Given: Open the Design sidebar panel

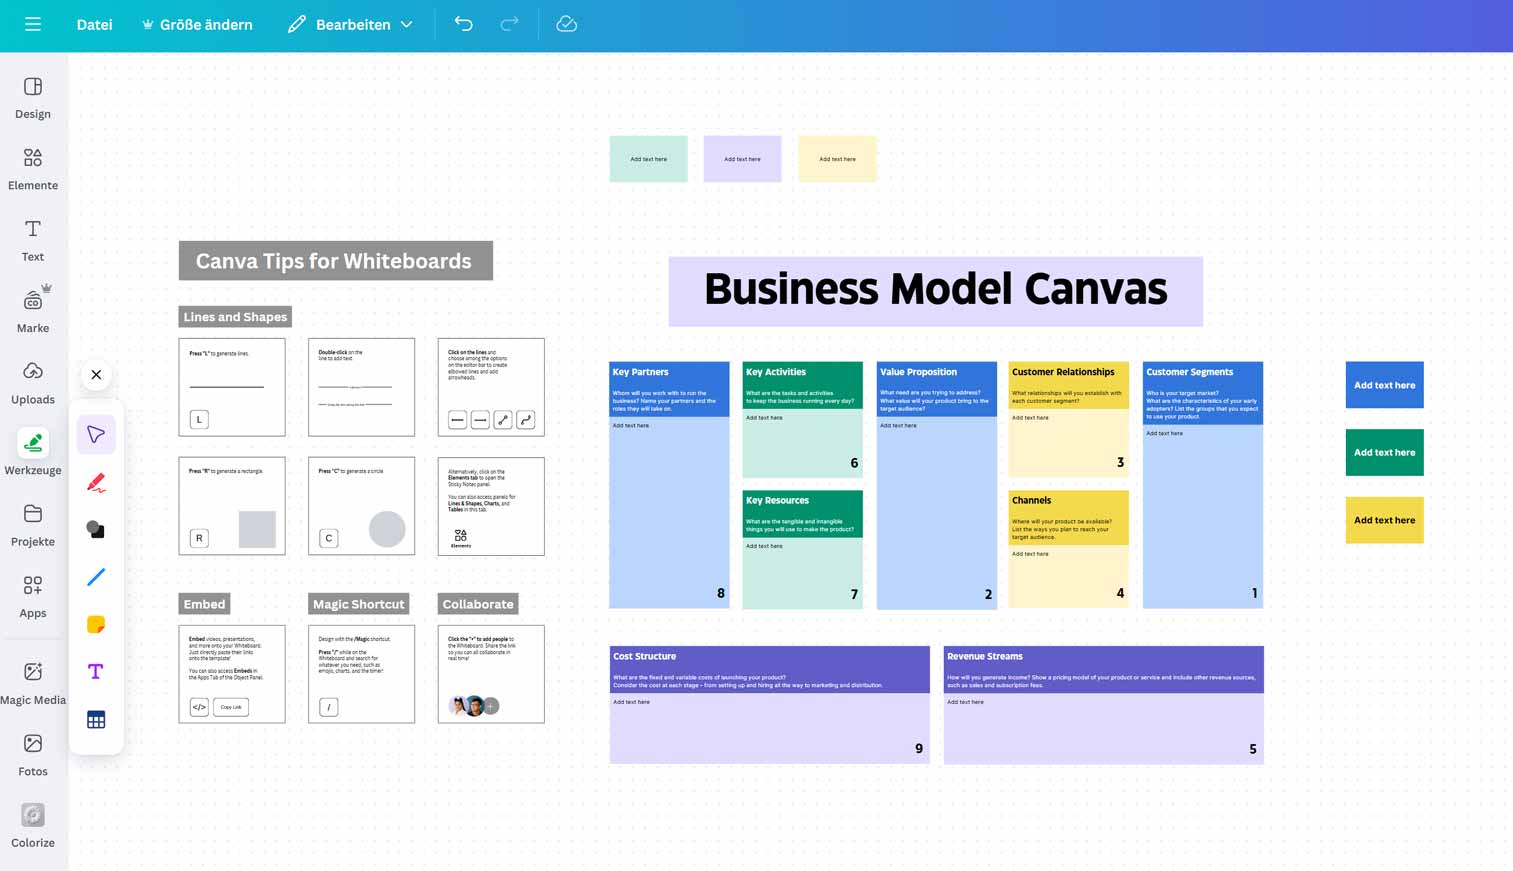Looking at the screenshot, I should tap(33, 98).
